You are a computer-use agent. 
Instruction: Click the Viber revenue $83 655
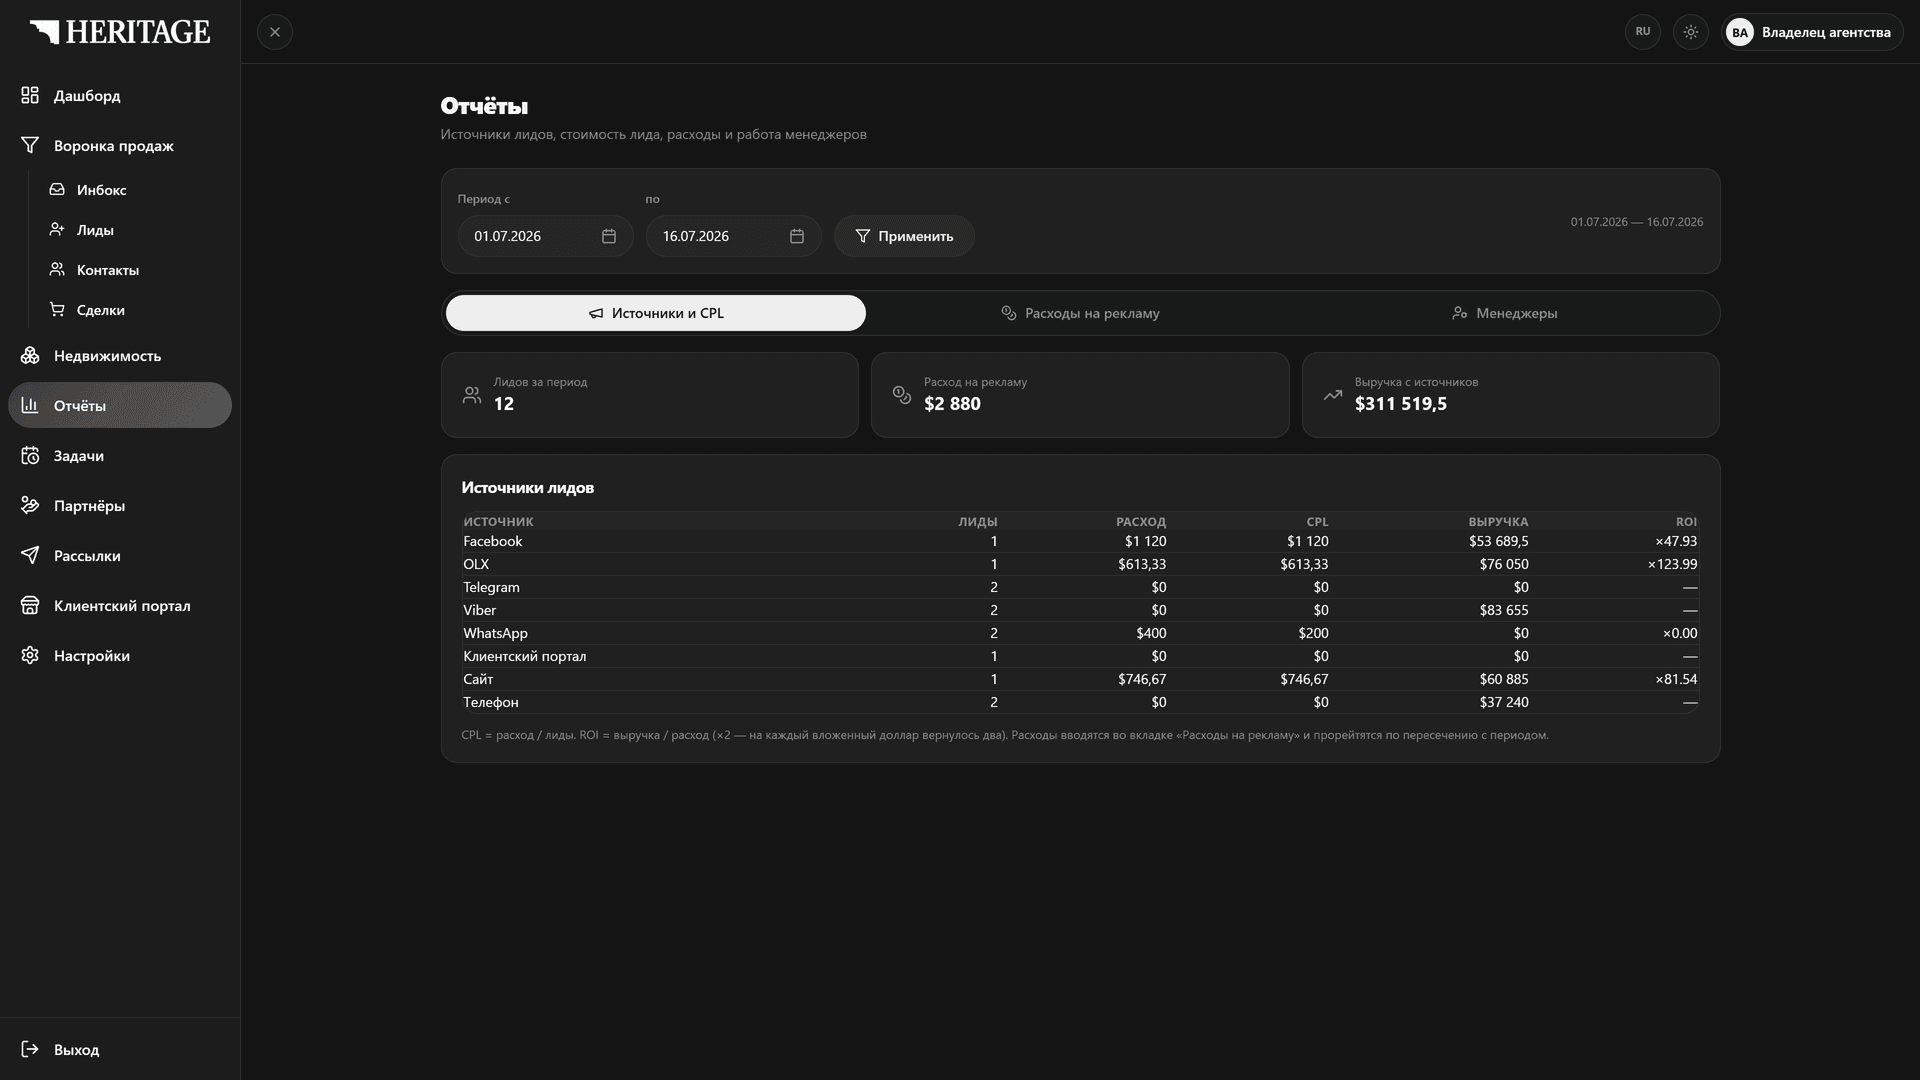(1504, 610)
